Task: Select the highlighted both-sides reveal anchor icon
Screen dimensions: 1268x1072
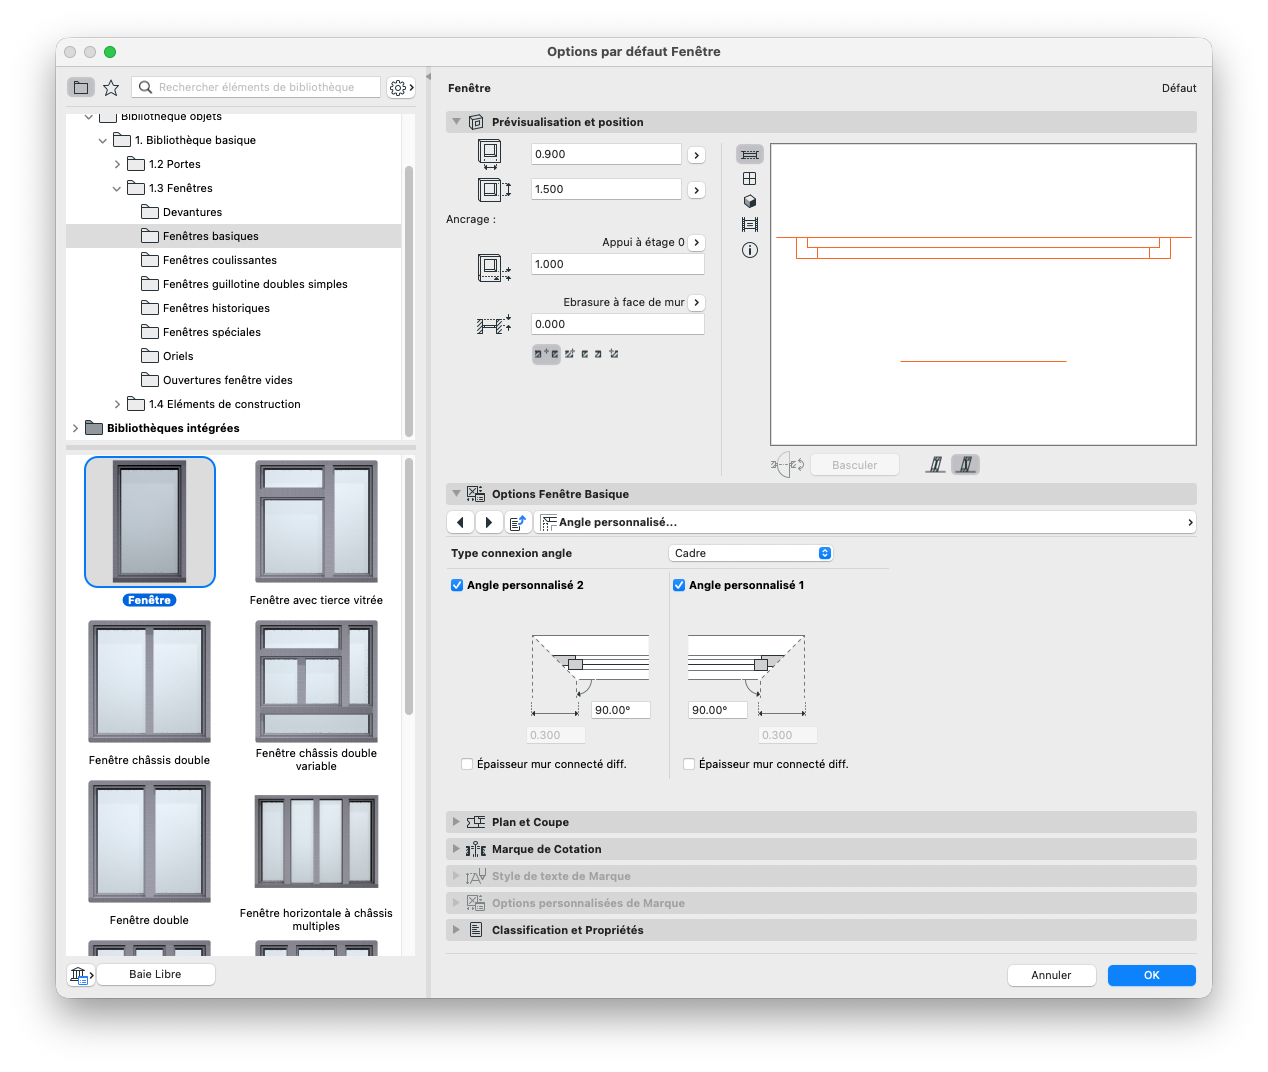Action: 546,354
